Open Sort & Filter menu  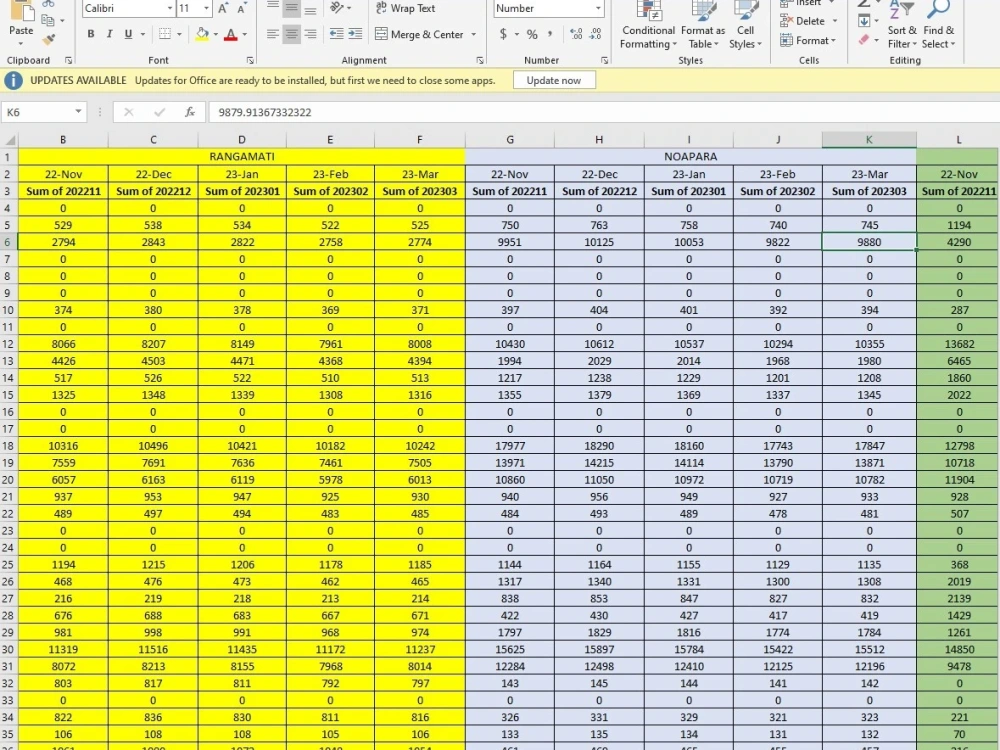(x=902, y=26)
